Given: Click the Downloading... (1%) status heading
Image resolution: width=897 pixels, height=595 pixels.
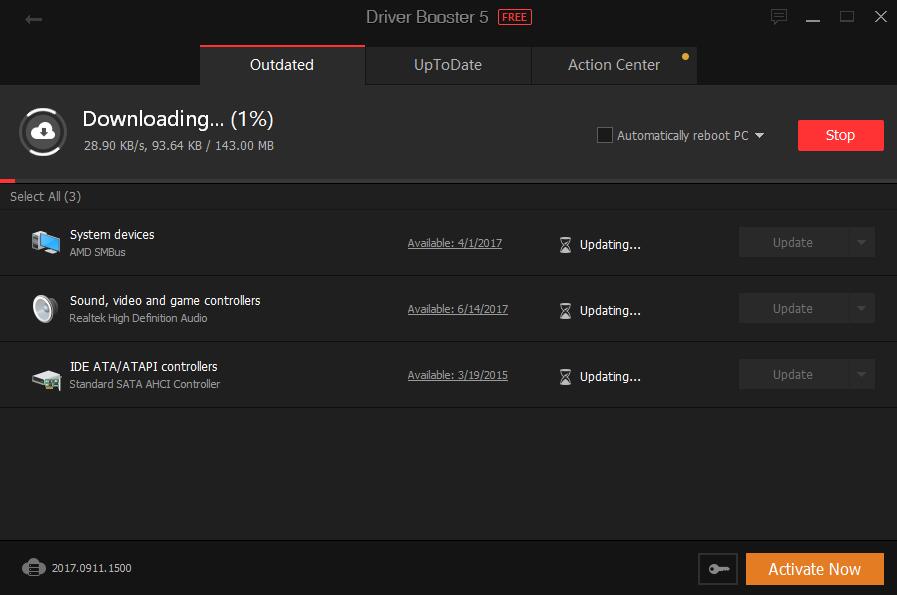Looking at the screenshot, I should point(178,119).
